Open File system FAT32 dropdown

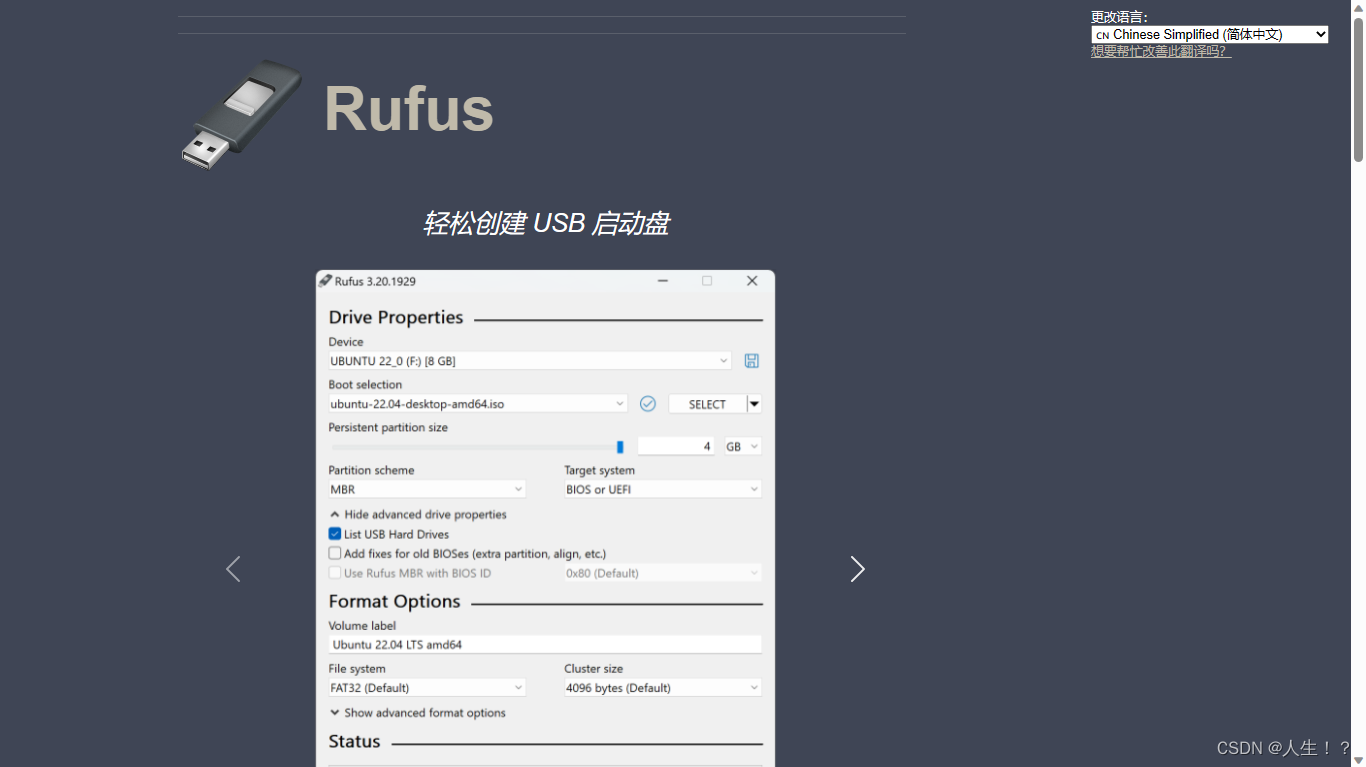(427, 688)
